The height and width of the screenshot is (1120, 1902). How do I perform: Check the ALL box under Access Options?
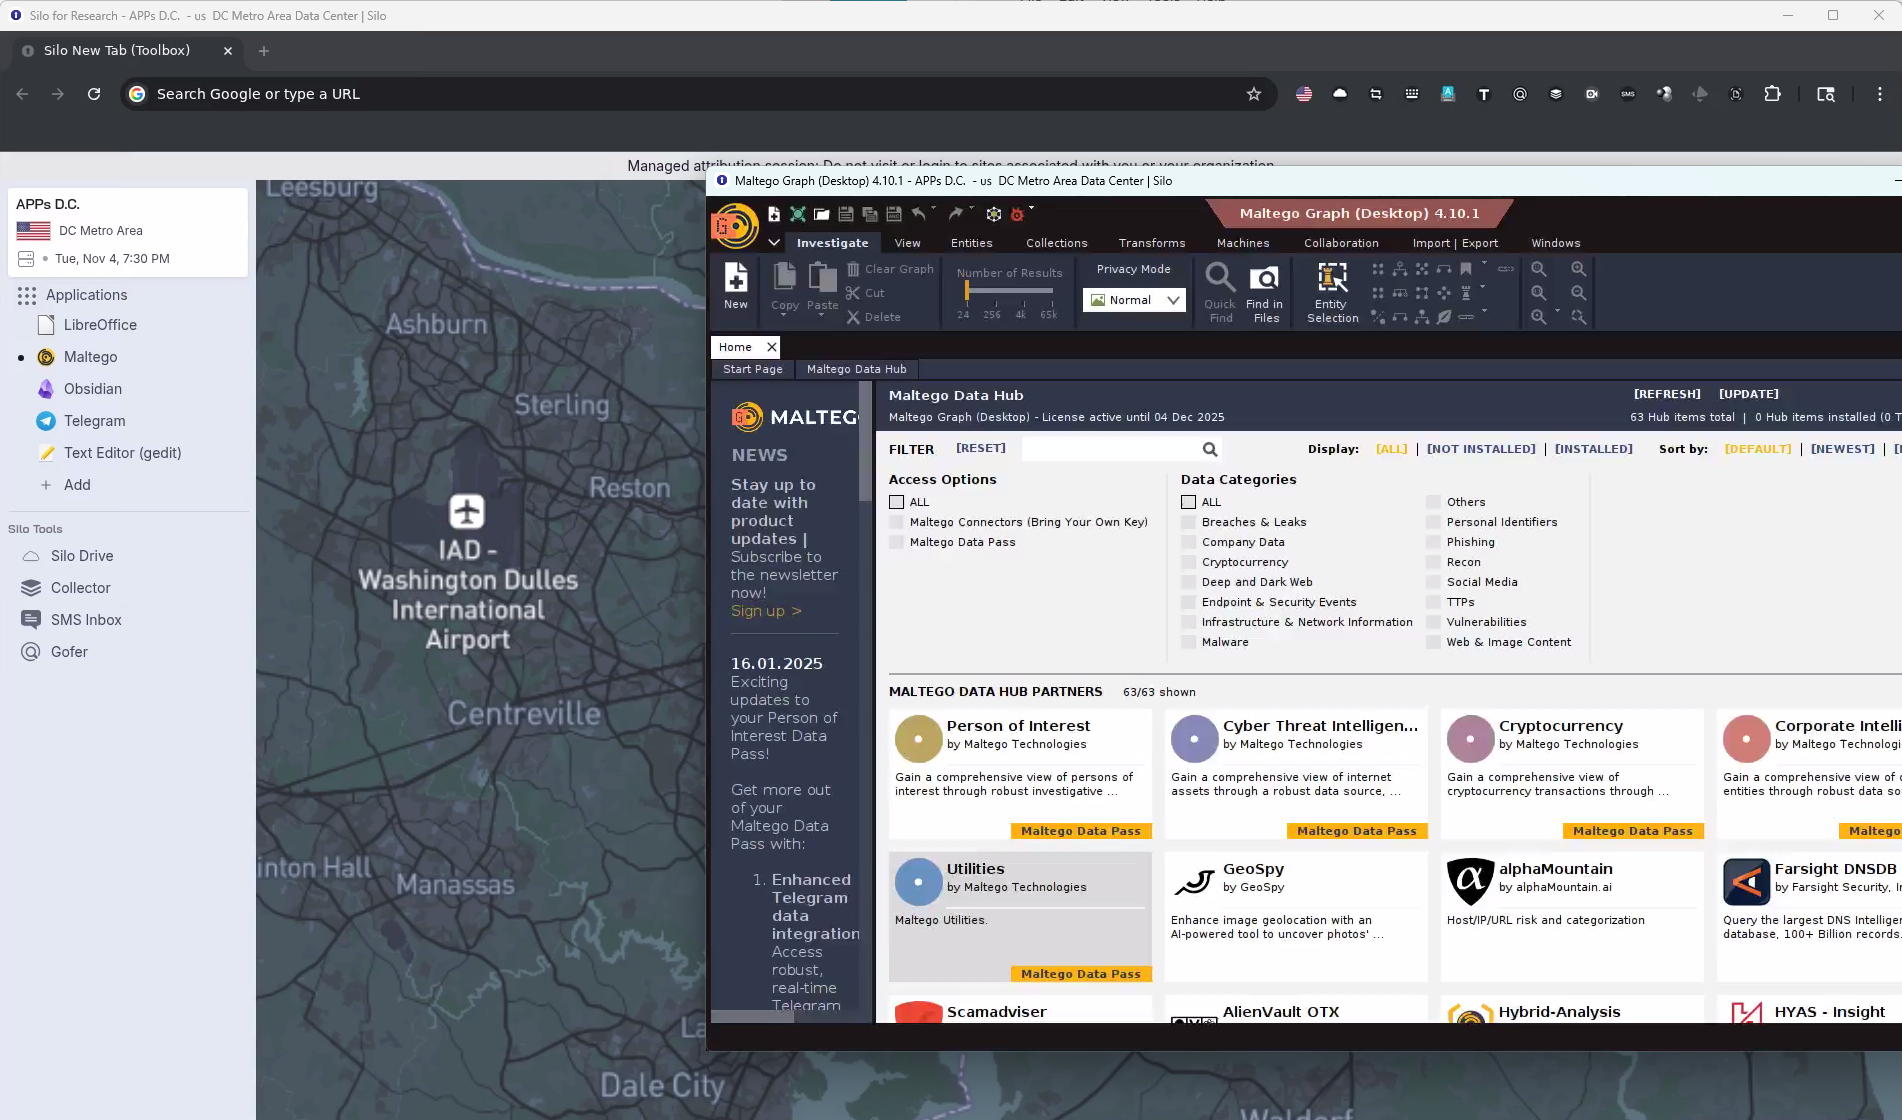896,502
